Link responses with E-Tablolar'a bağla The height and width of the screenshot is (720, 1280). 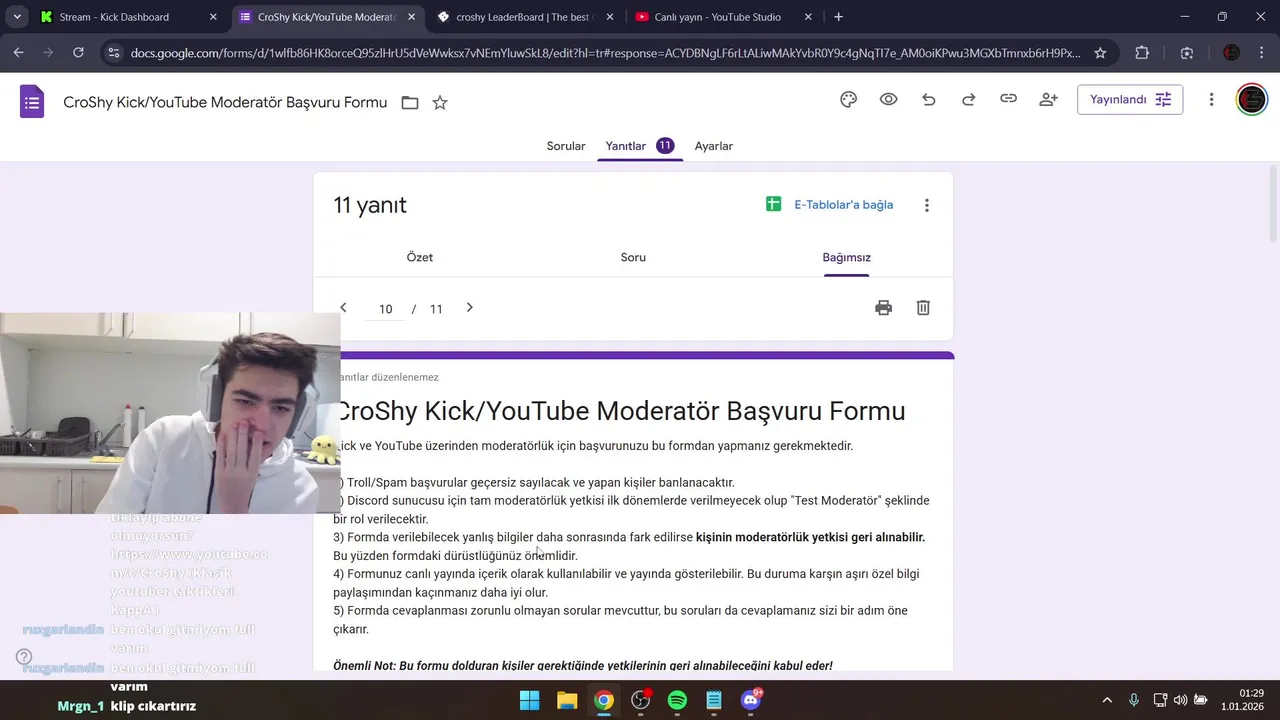pyautogui.click(x=830, y=205)
